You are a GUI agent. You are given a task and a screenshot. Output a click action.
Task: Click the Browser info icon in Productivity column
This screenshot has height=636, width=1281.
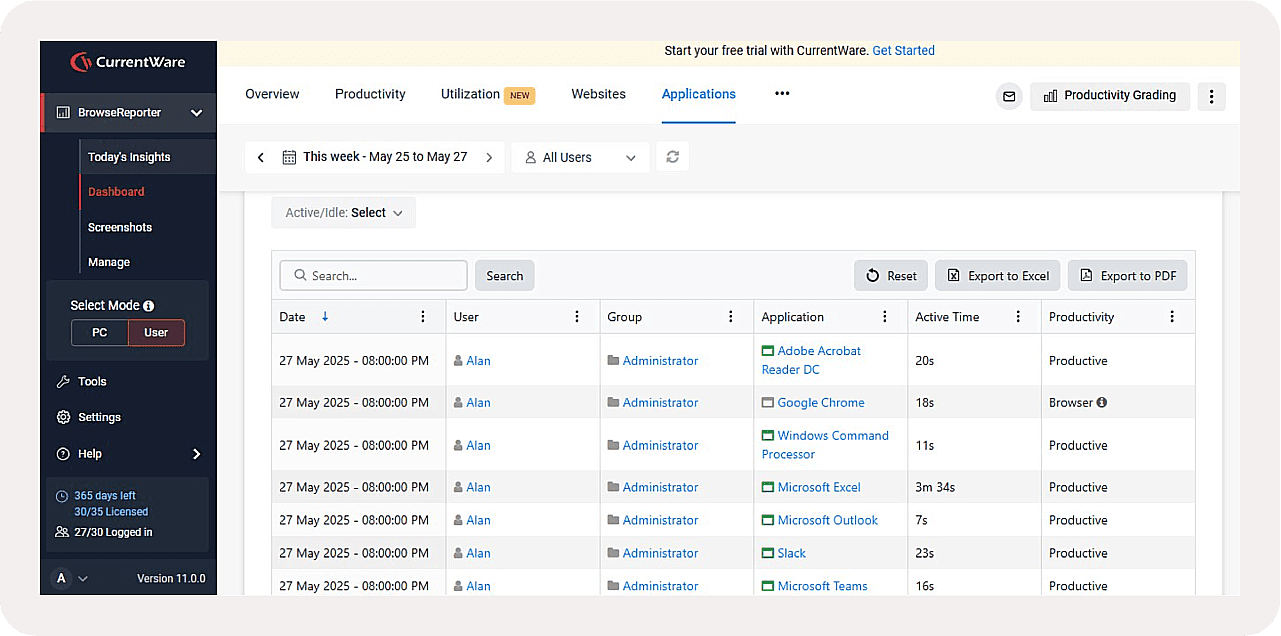(x=1101, y=403)
